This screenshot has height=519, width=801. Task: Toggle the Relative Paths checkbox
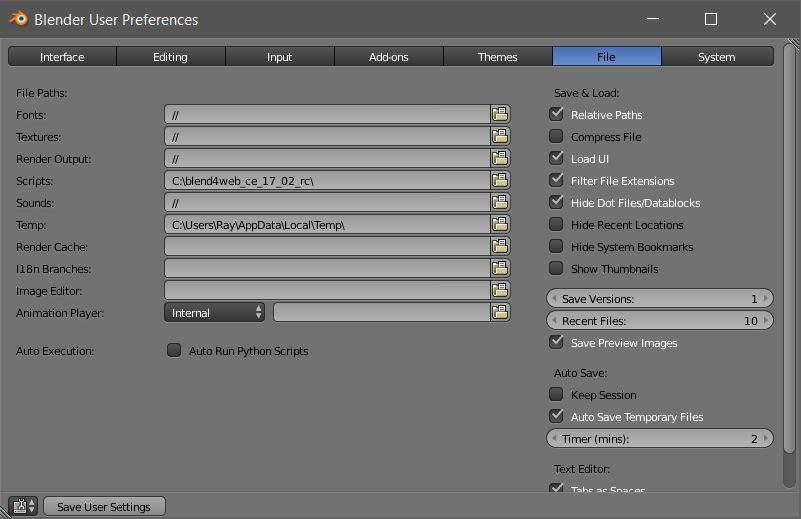click(x=556, y=114)
